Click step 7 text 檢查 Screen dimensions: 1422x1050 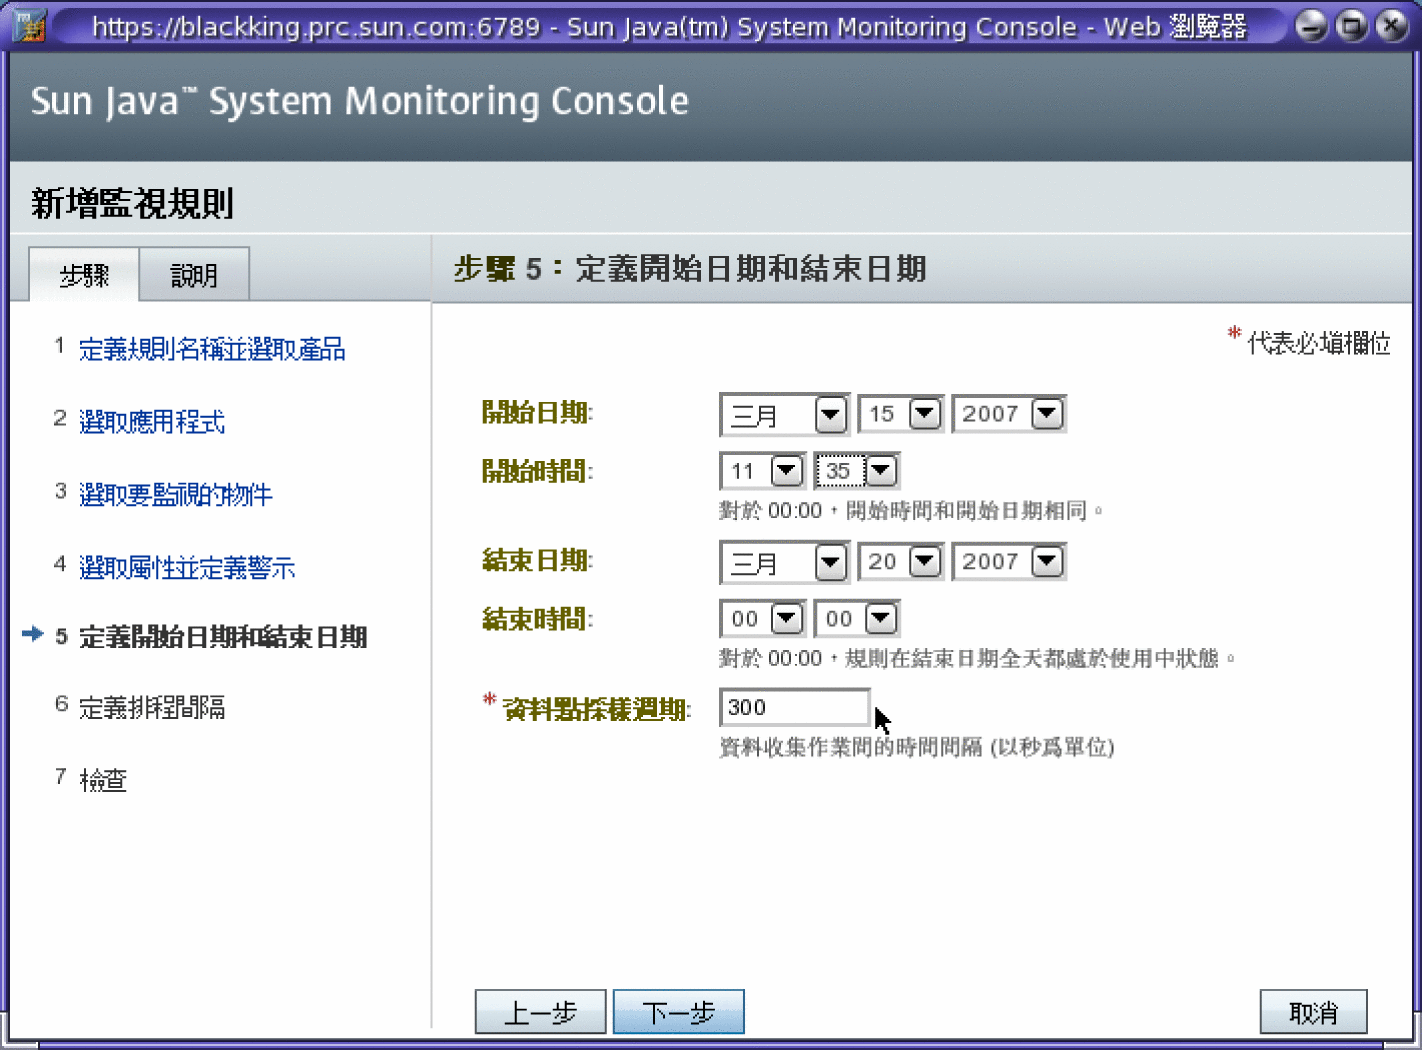[103, 780]
